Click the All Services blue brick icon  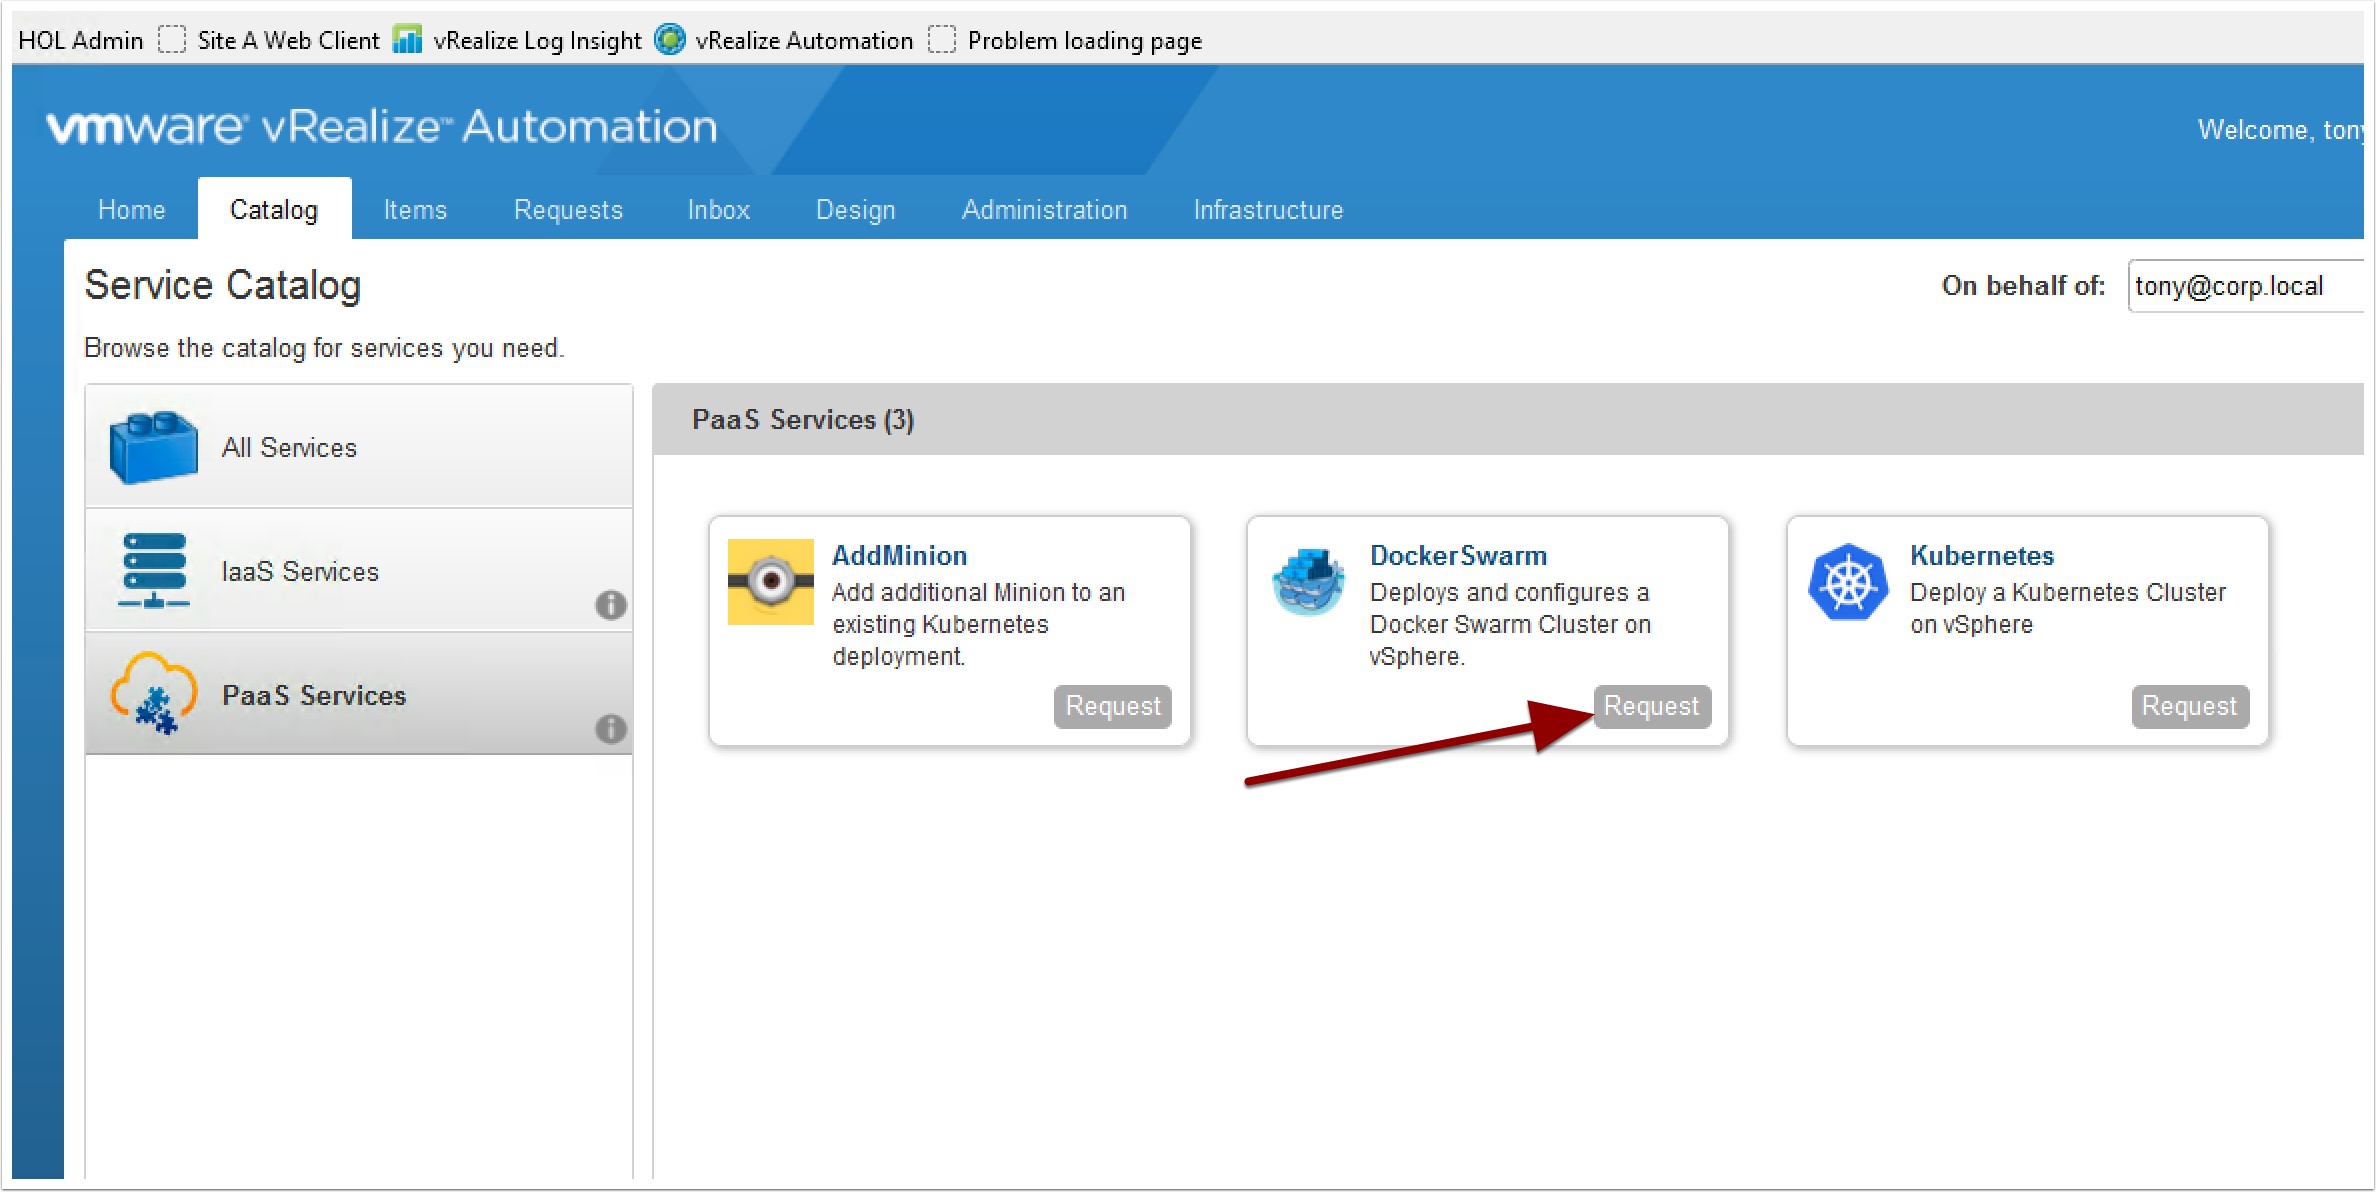click(153, 447)
